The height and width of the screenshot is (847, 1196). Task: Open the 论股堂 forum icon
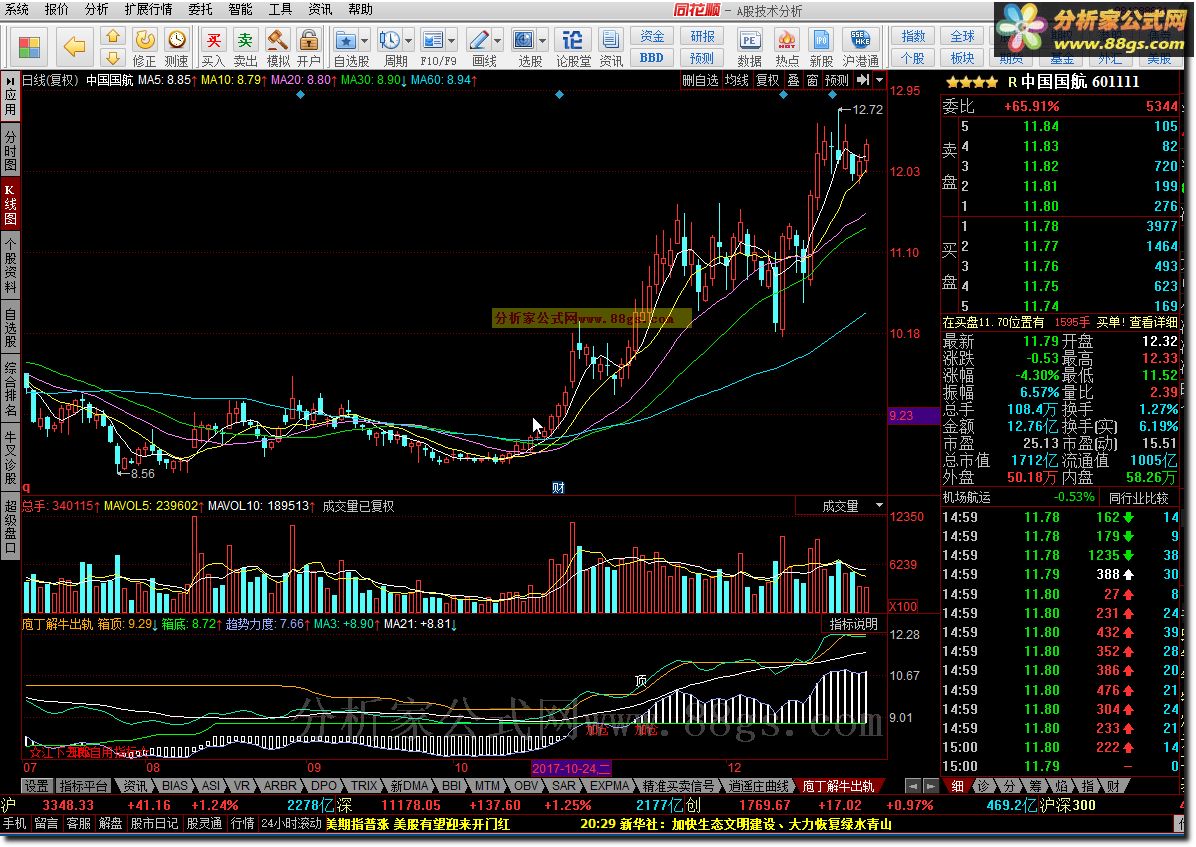[572, 39]
